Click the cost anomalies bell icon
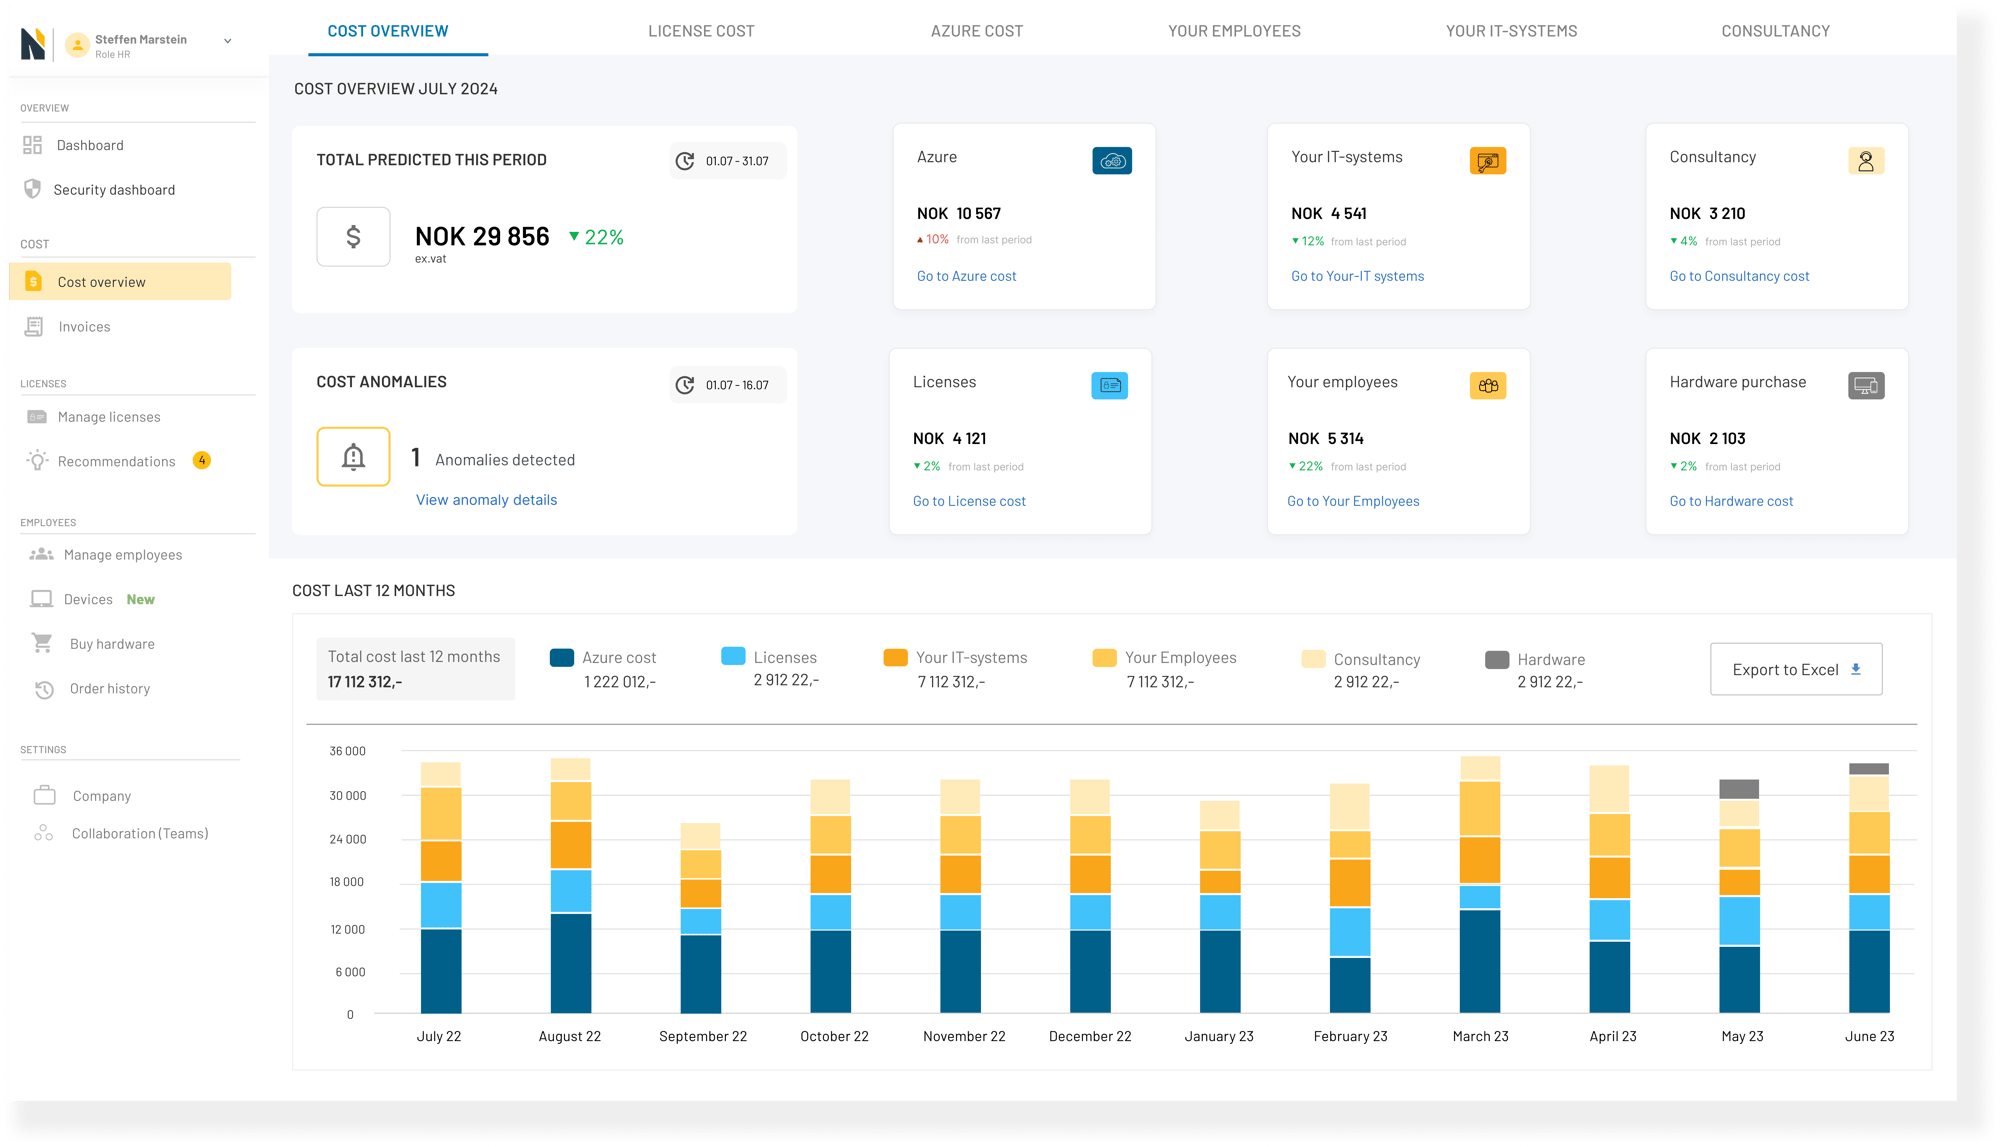Viewport: 2000px width, 1147px height. 353,457
